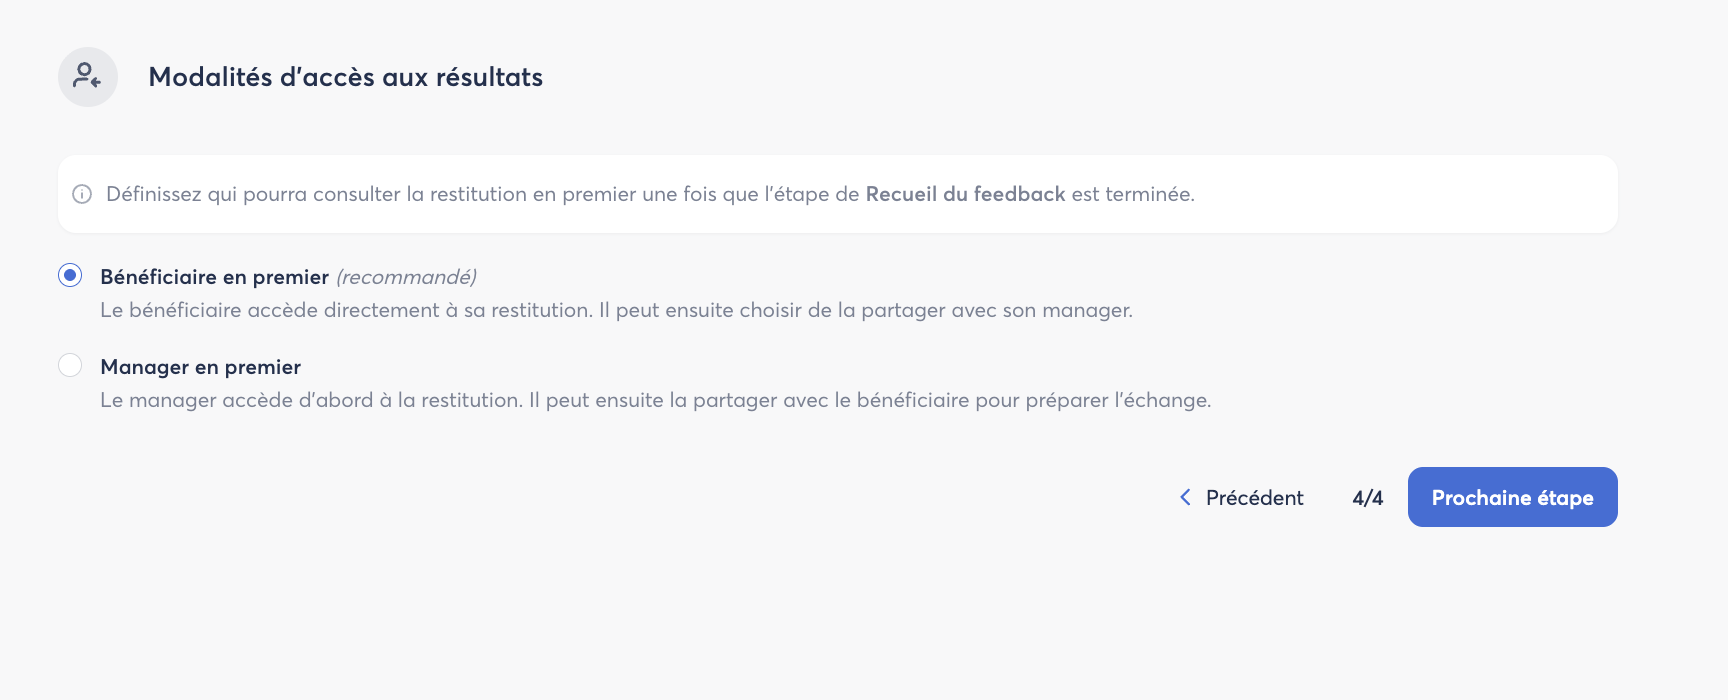Click the info circle icon in the banner

[x=82, y=194]
